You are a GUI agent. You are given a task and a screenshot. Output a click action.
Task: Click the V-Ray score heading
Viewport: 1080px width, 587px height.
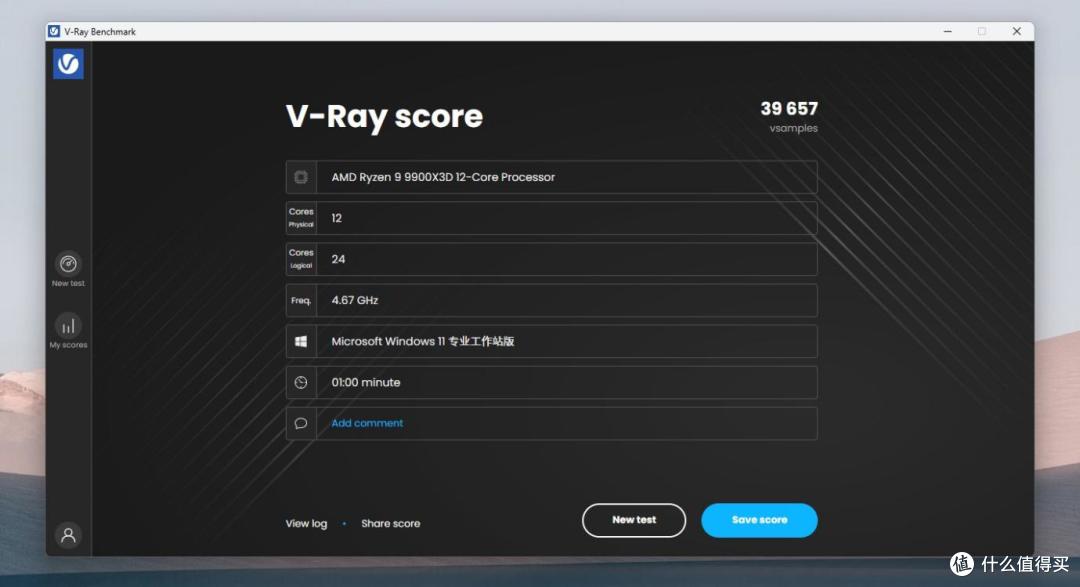coord(384,116)
